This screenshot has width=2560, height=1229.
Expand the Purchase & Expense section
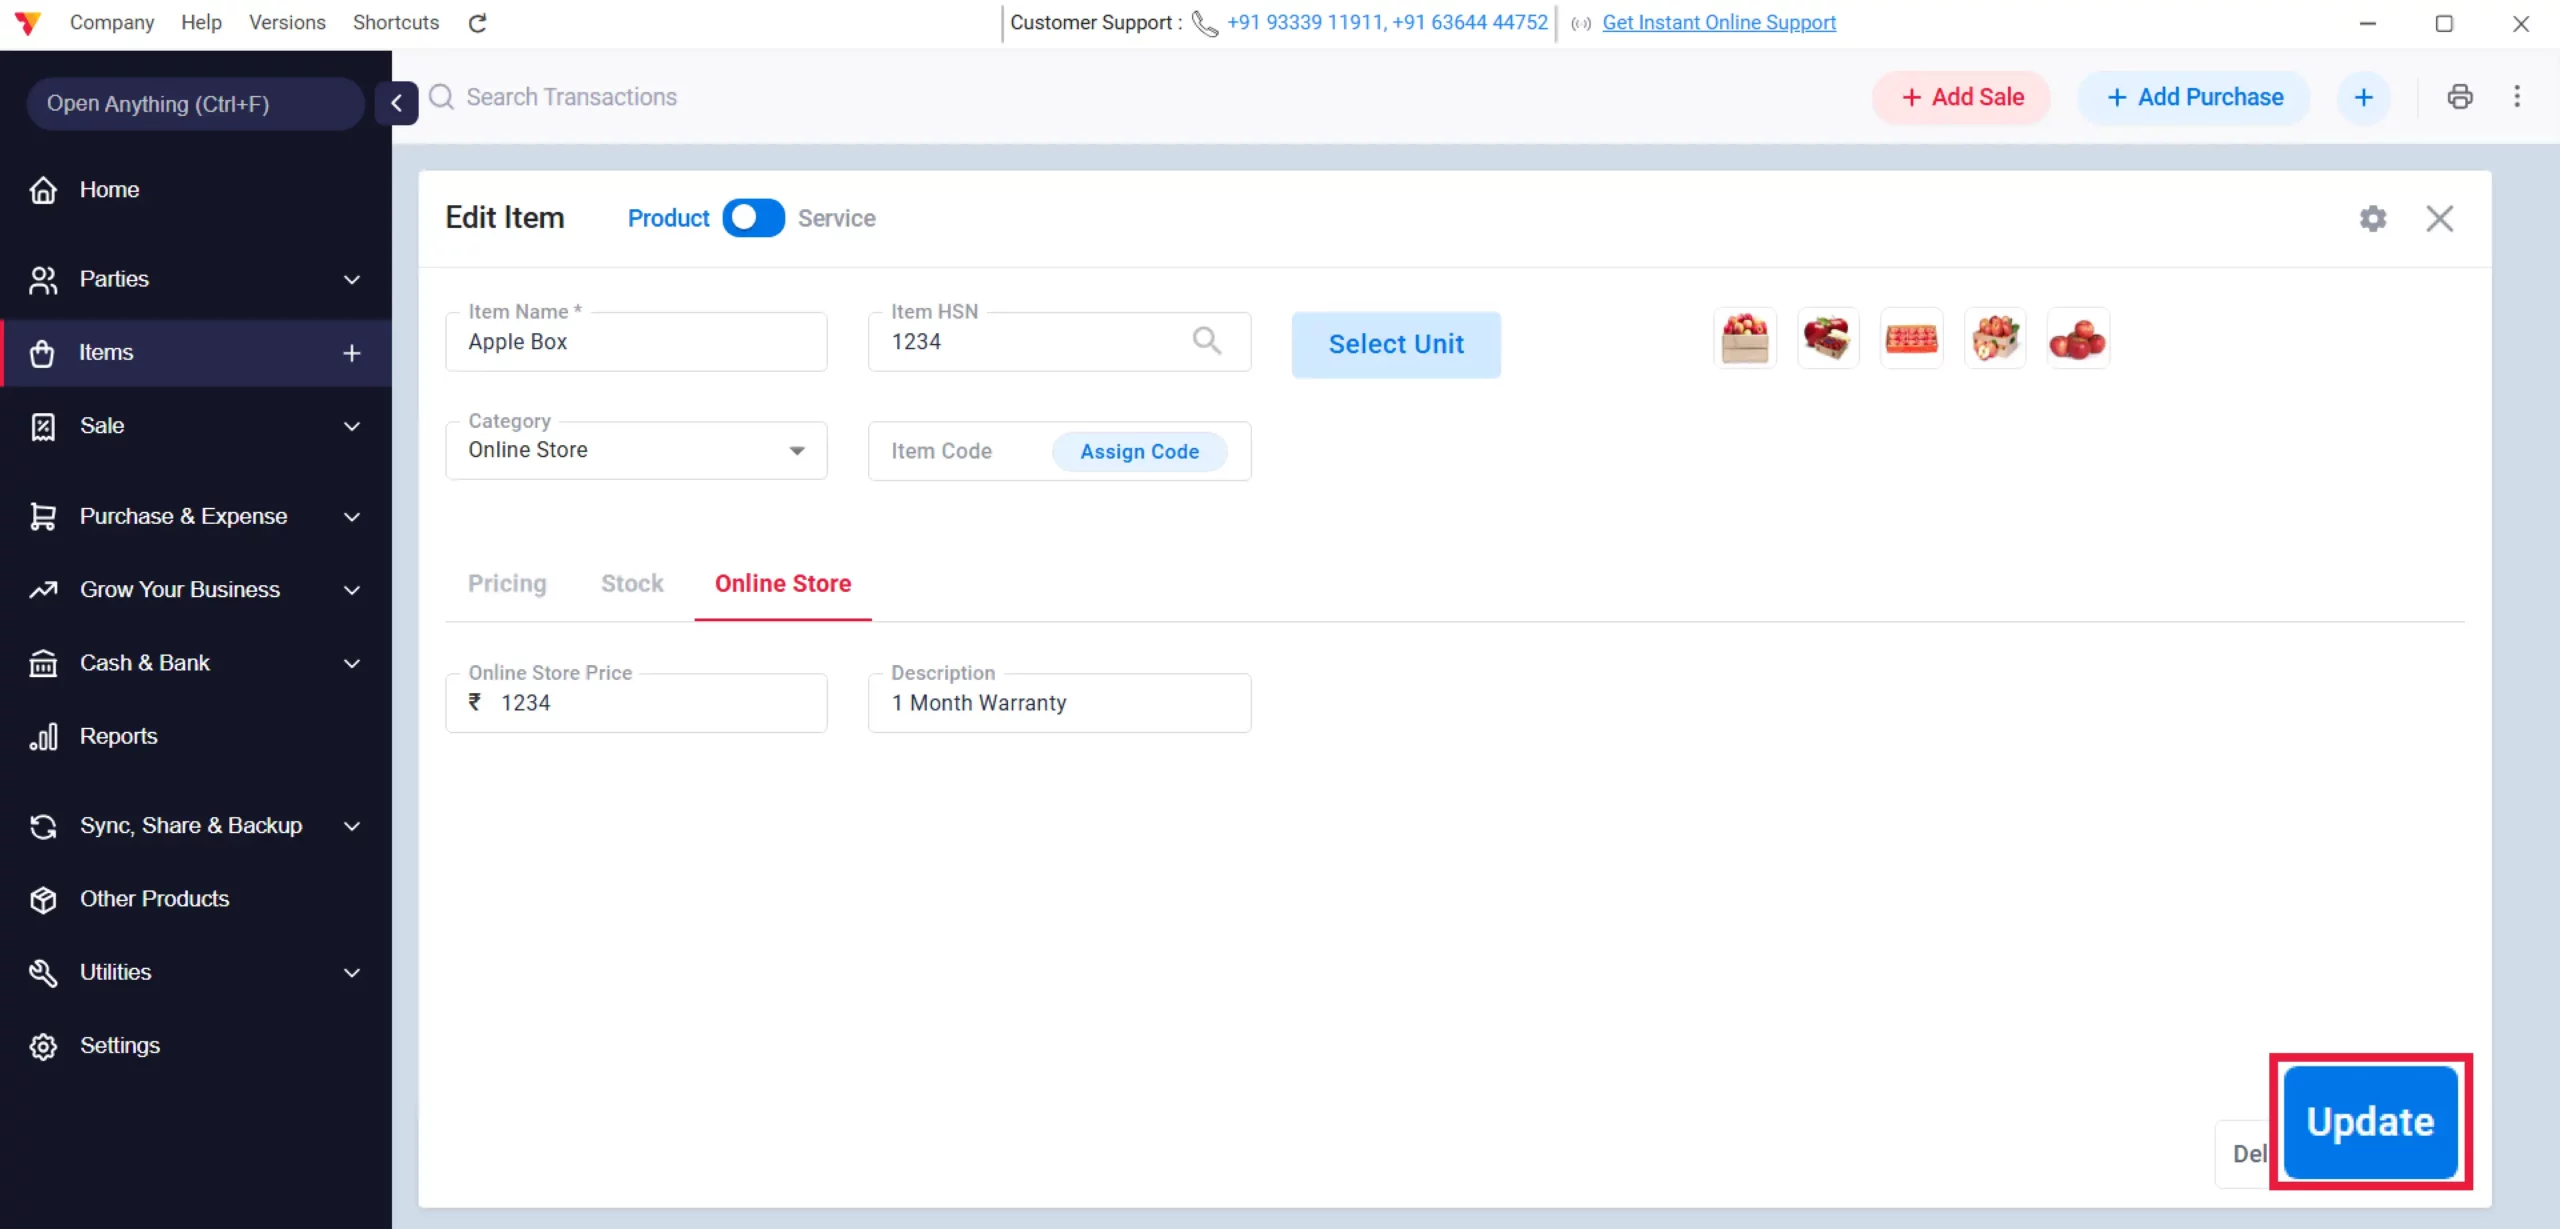(x=196, y=516)
